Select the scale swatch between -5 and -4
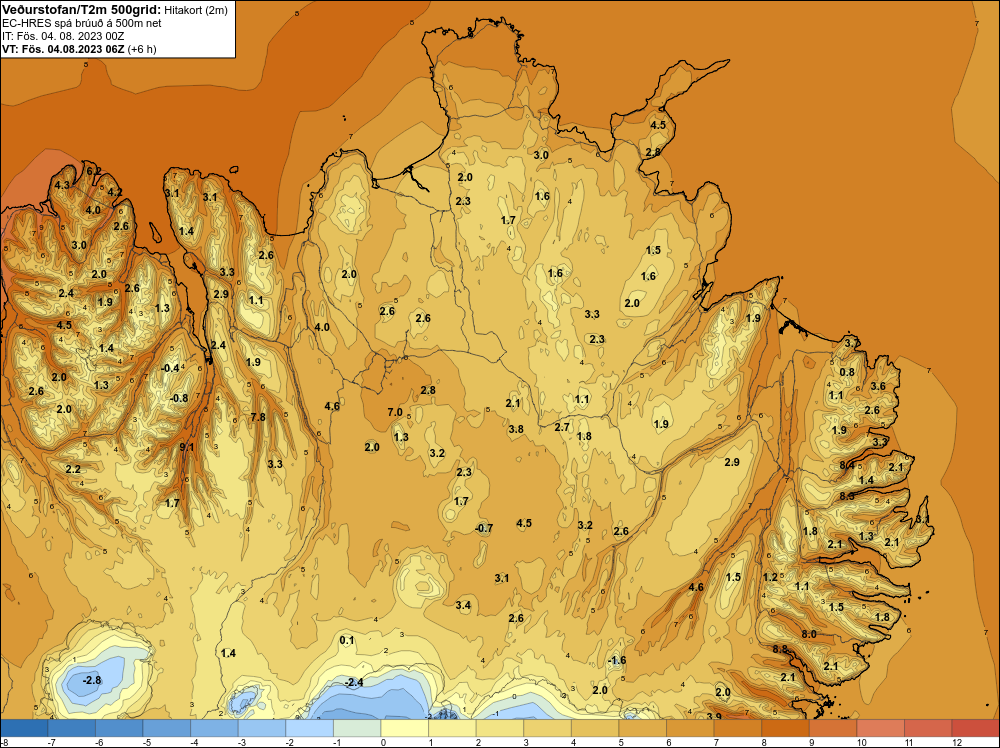The width and height of the screenshot is (1000, 748). 166,728
